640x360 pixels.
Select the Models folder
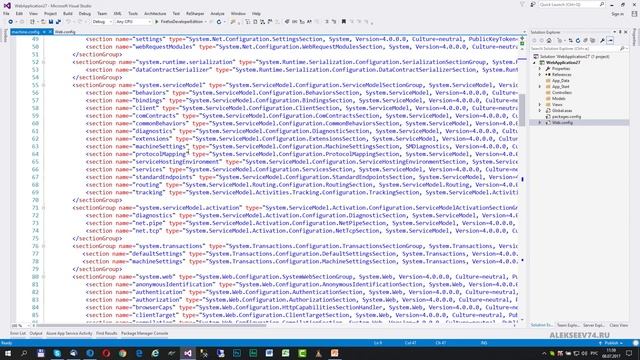tap(558, 98)
